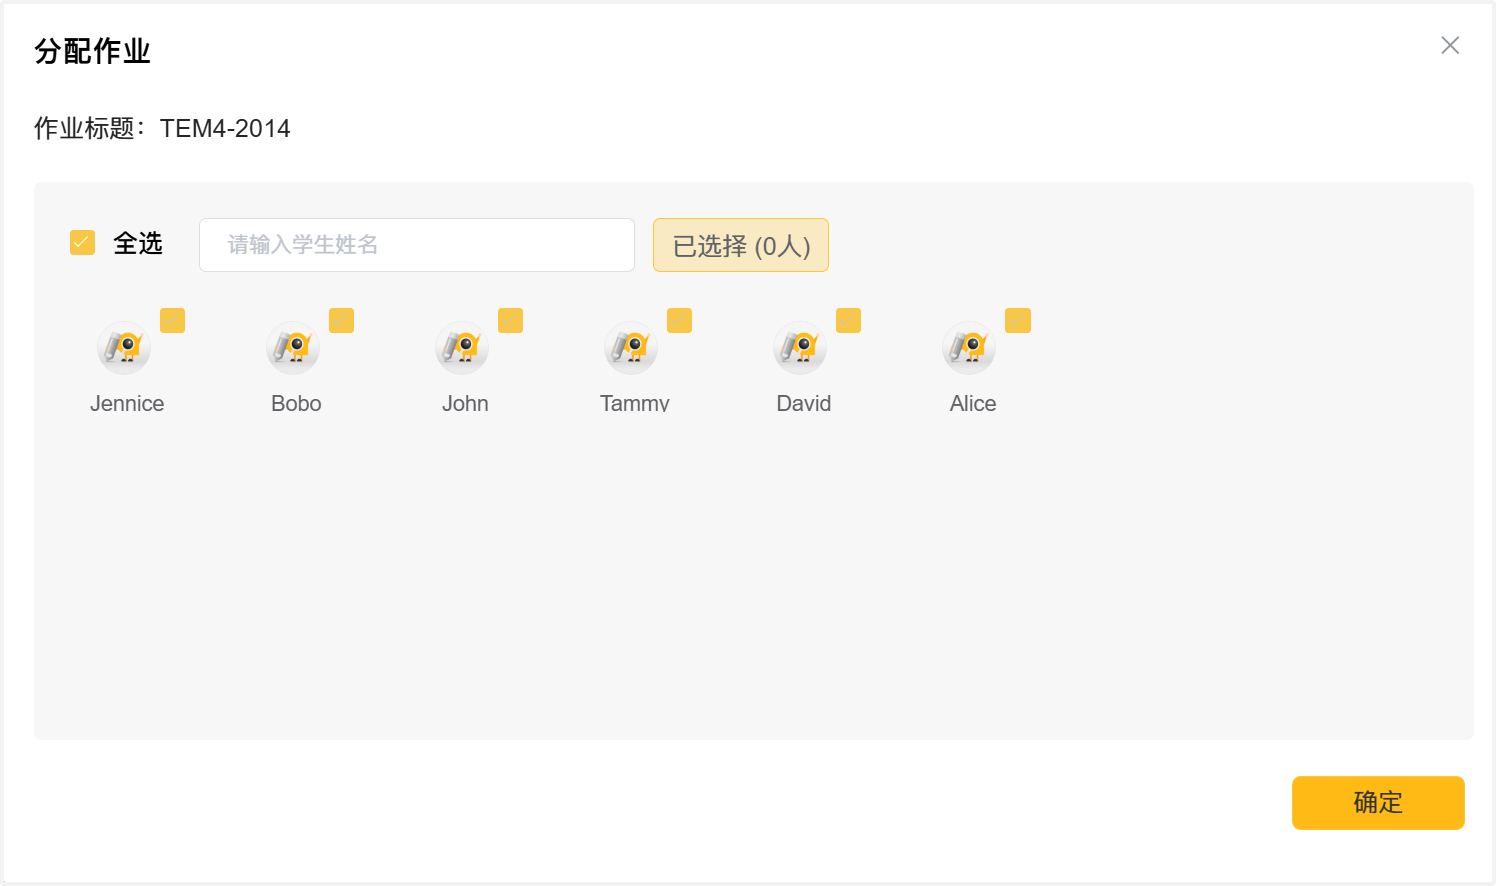Close the 分配作业 dialog
This screenshot has width=1496, height=886.
click(x=1450, y=45)
